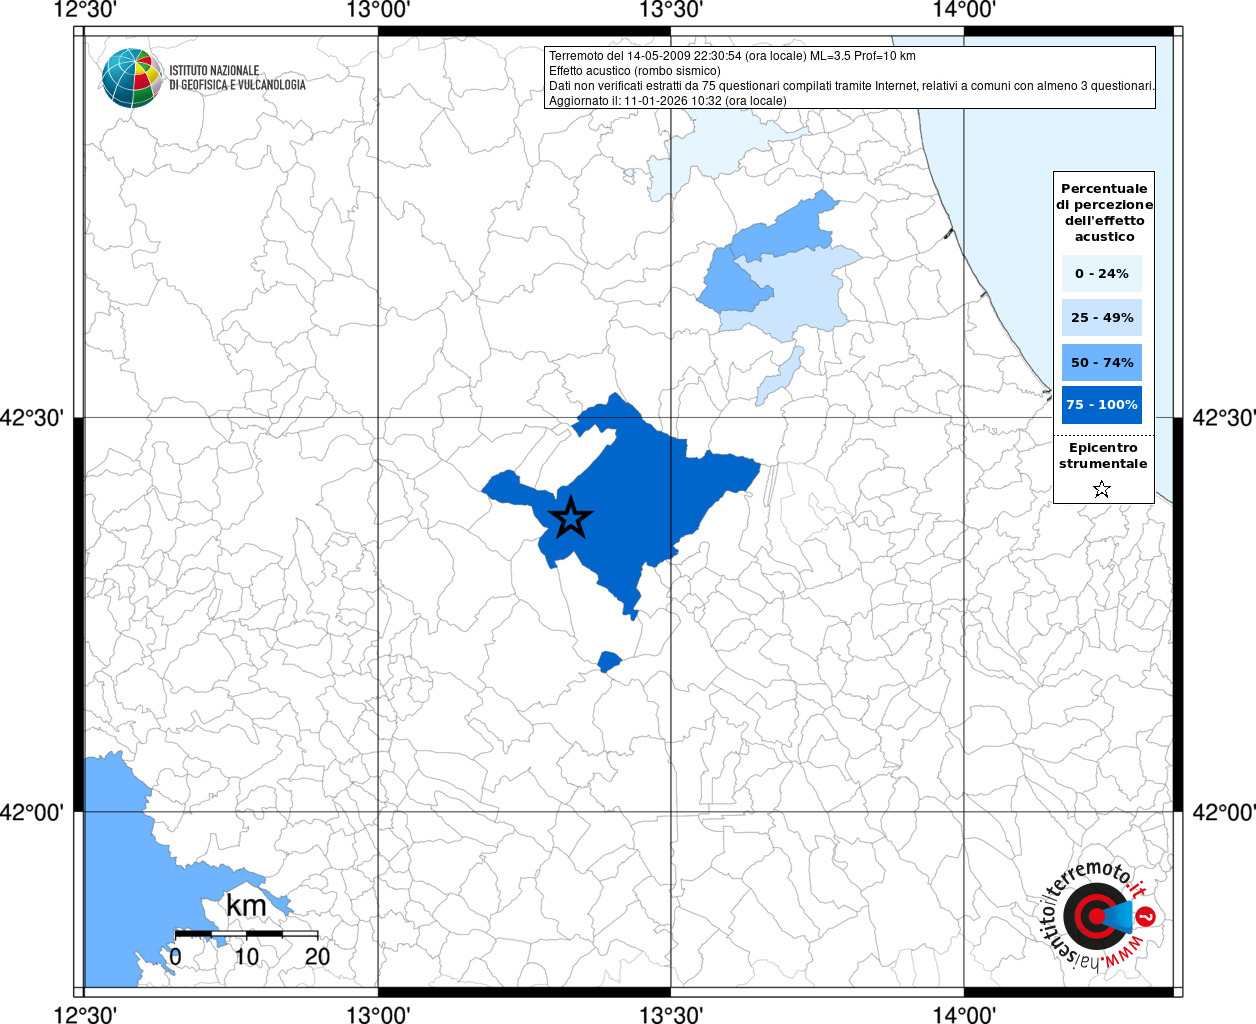Click the bottom axis label 13°00'
The image size is (1256, 1024).
tap(378, 1015)
